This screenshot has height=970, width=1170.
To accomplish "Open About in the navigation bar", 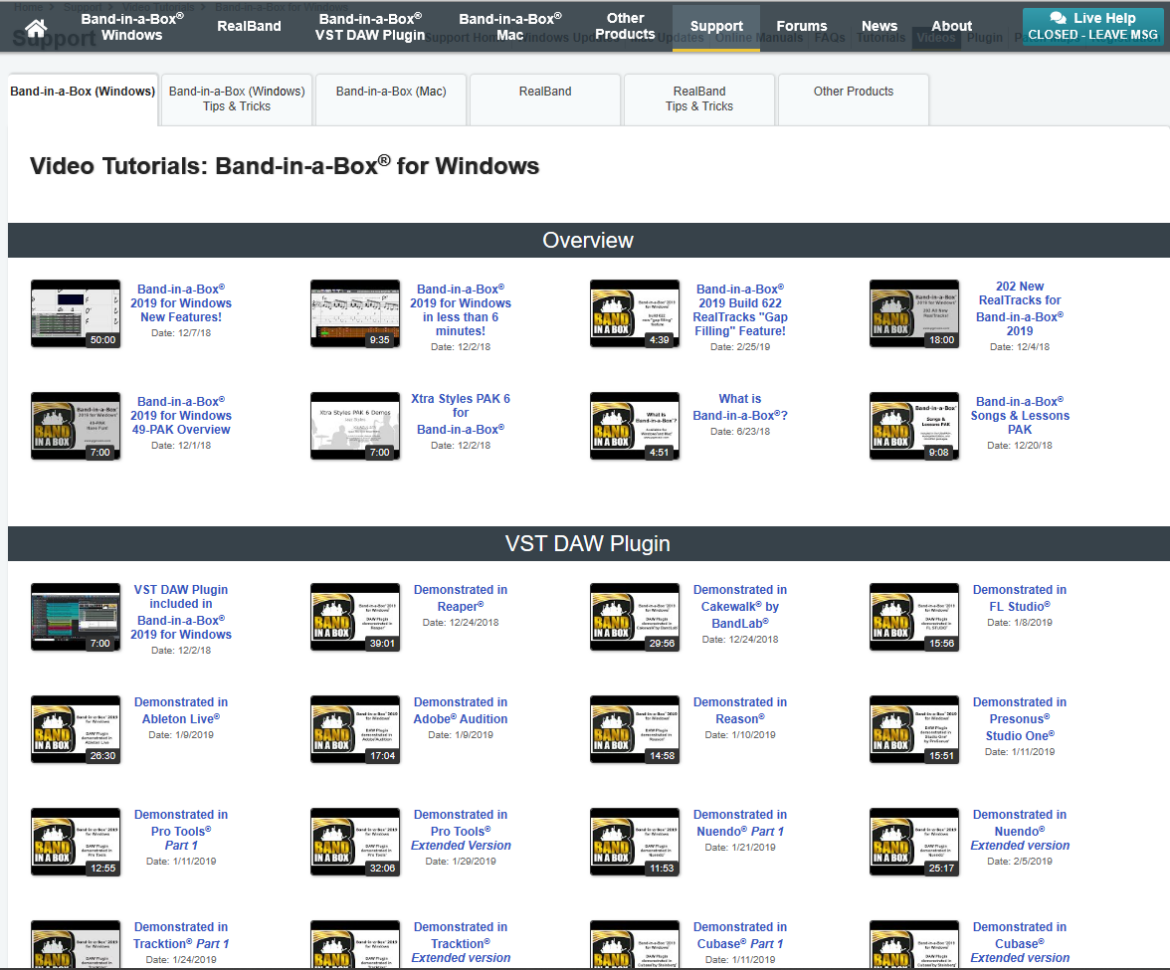I will pyautogui.click(x=951, y=26).
